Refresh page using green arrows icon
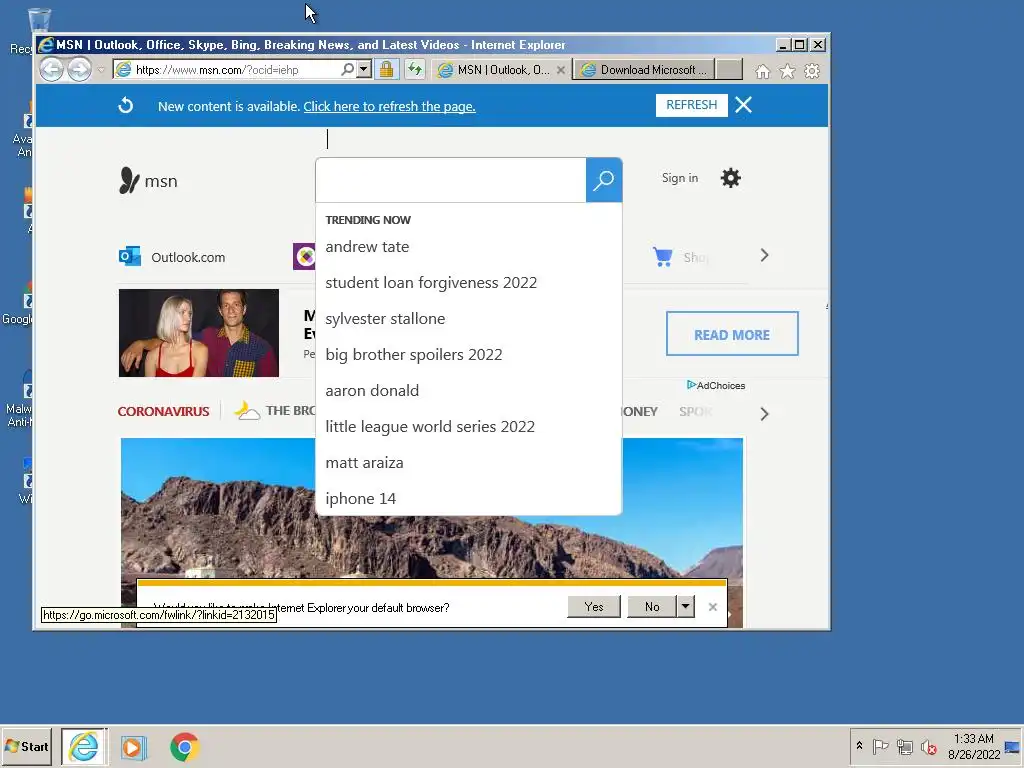This screenshot has width=1024, height=768. (x=415, y=69)
